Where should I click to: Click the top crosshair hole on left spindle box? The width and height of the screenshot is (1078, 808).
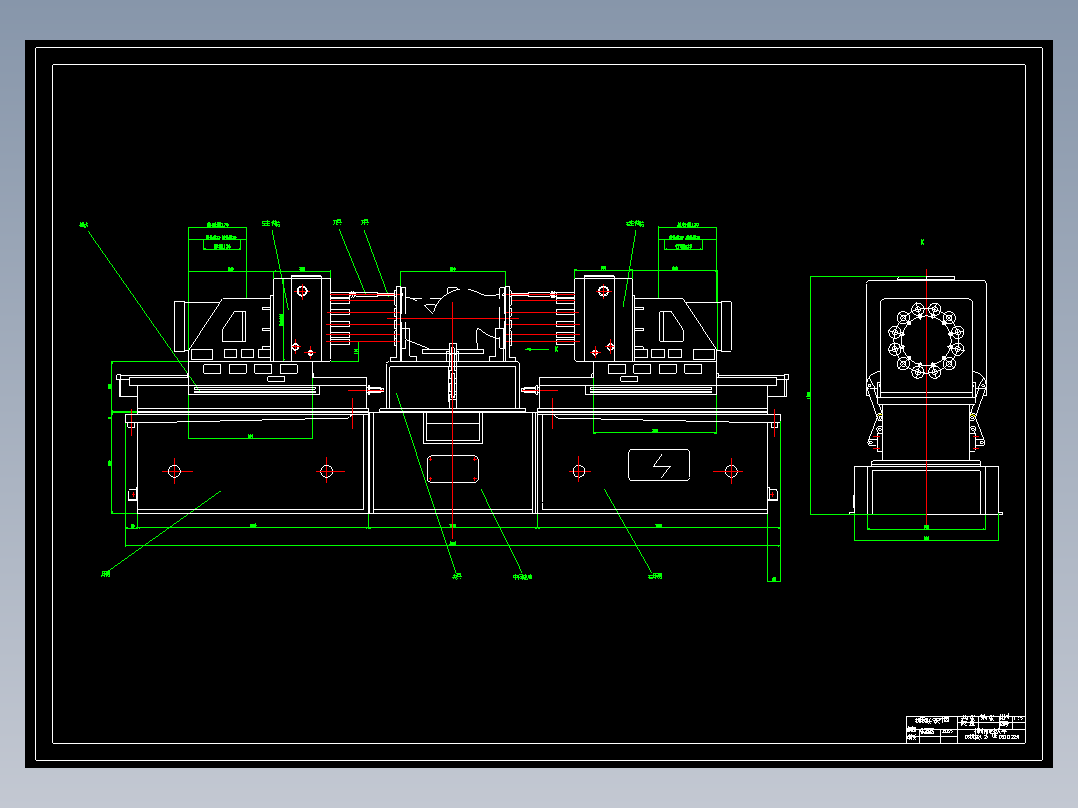(302, 291)
